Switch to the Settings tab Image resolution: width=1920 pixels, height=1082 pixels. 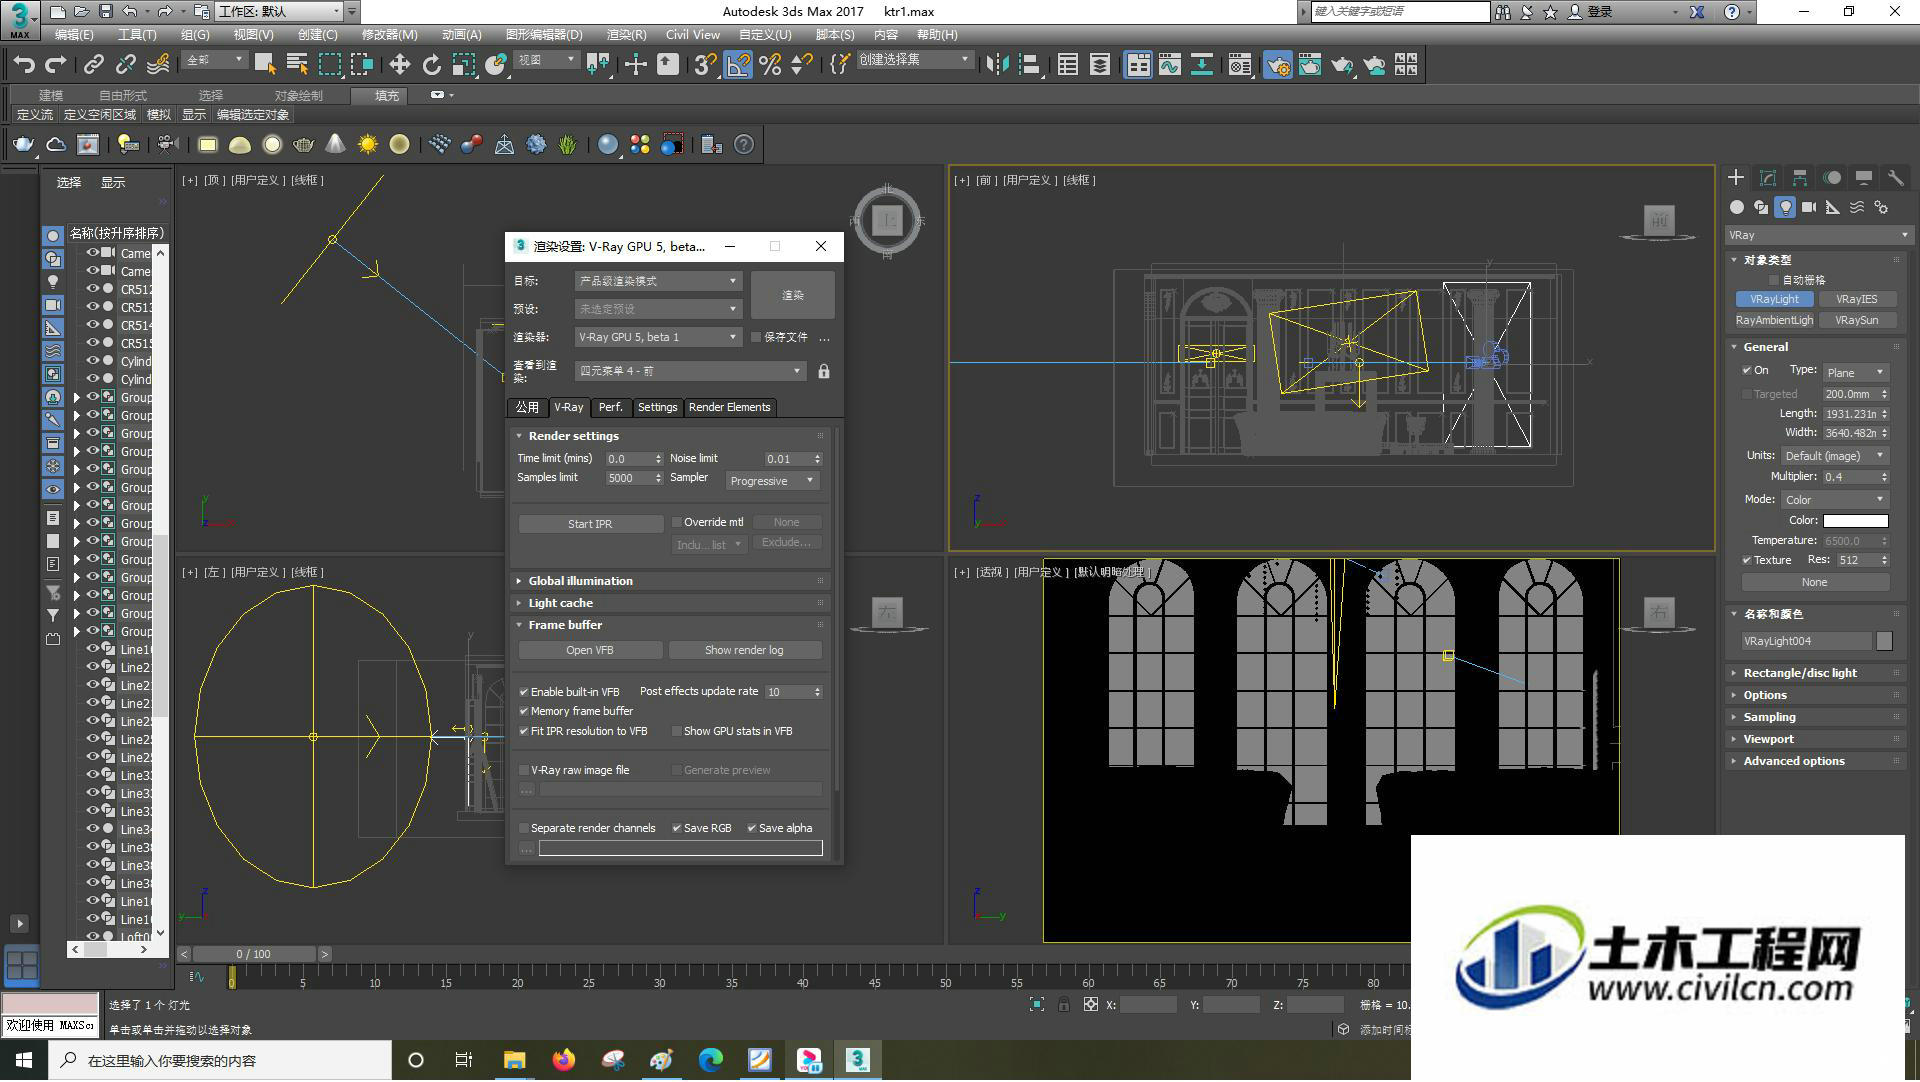tap(657, 408)
